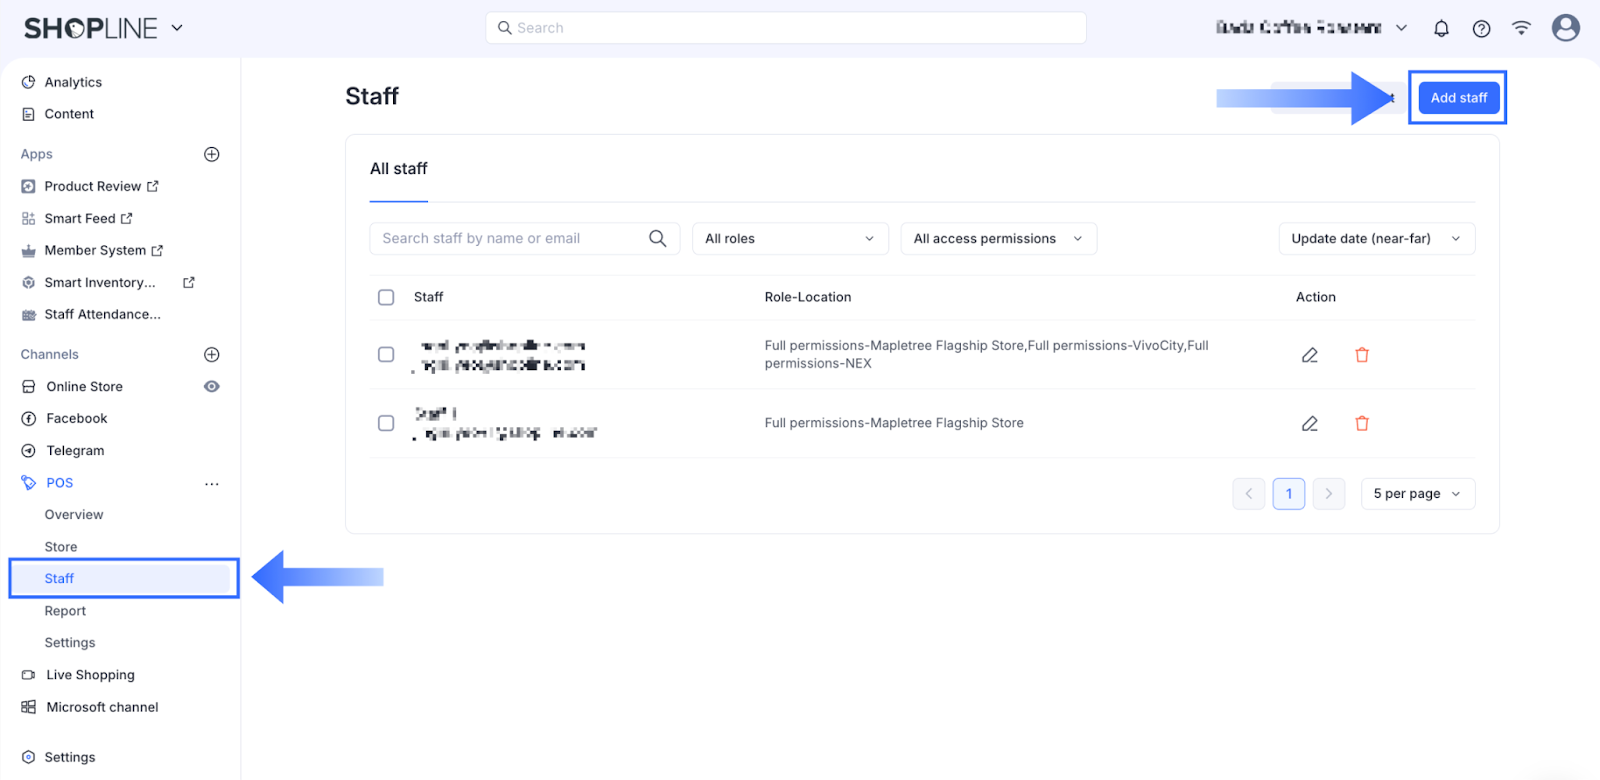Add a new app with plus icon
The image size is (1600, 780).
212,154
